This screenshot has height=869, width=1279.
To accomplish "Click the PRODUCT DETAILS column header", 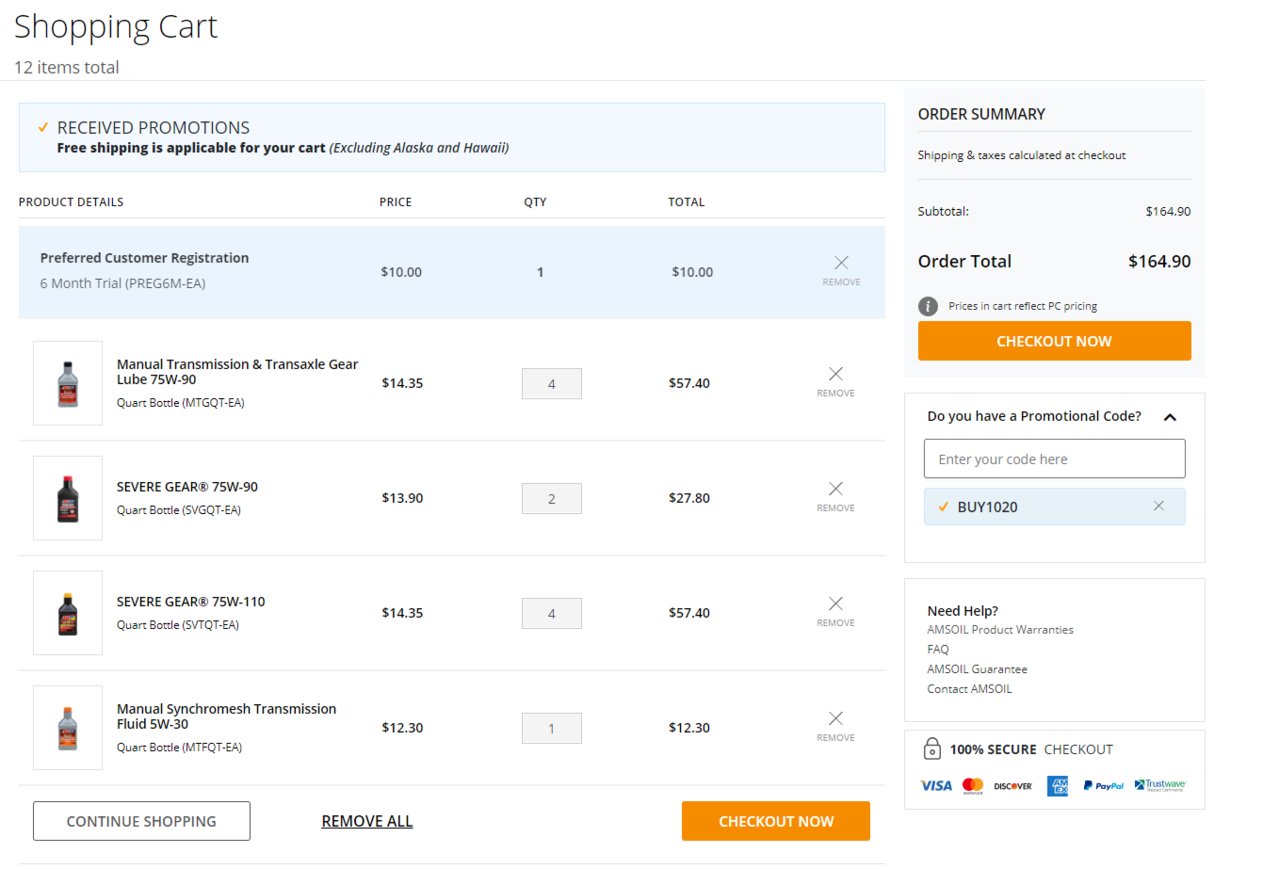I will coord(71,202).
